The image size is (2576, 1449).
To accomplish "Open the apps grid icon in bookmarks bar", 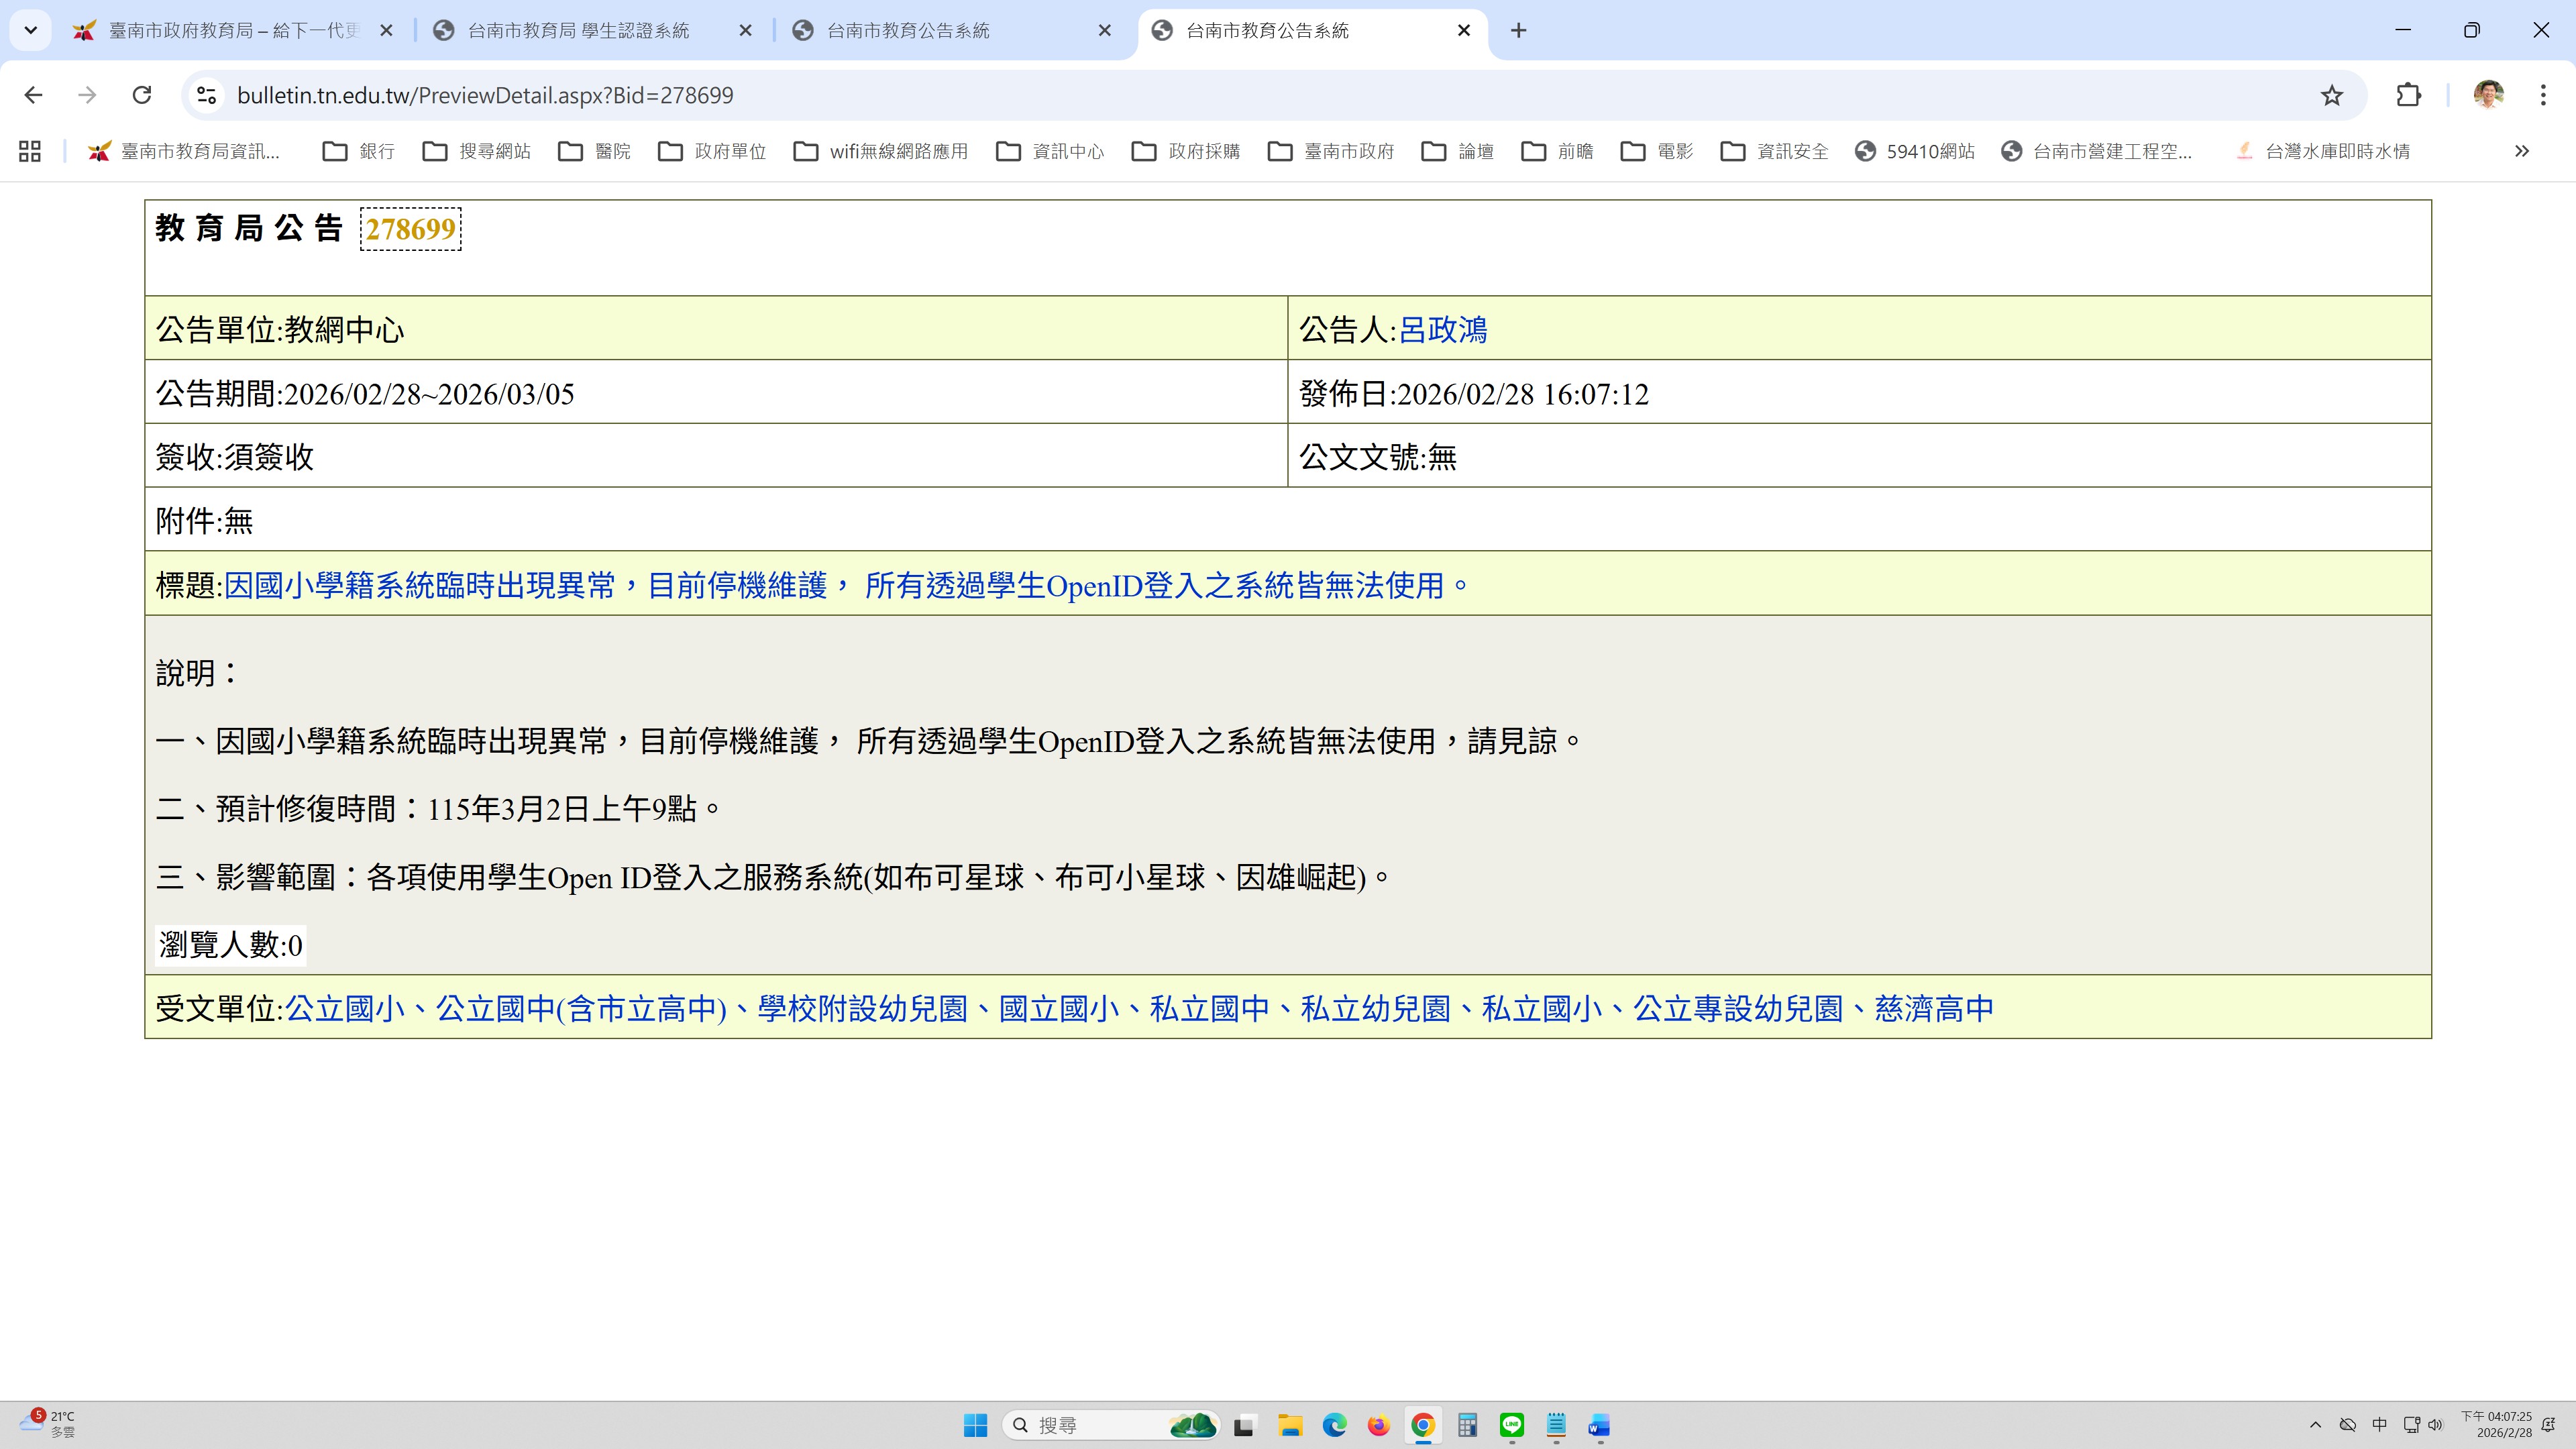I will [30, 151].
